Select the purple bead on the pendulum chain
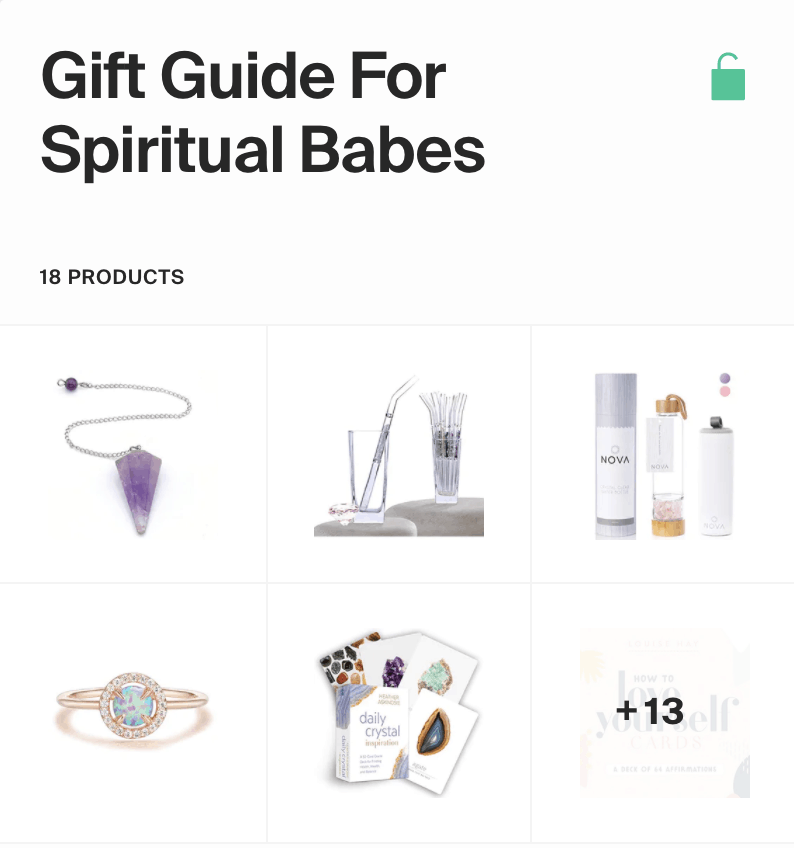 [x=70, y=385]
